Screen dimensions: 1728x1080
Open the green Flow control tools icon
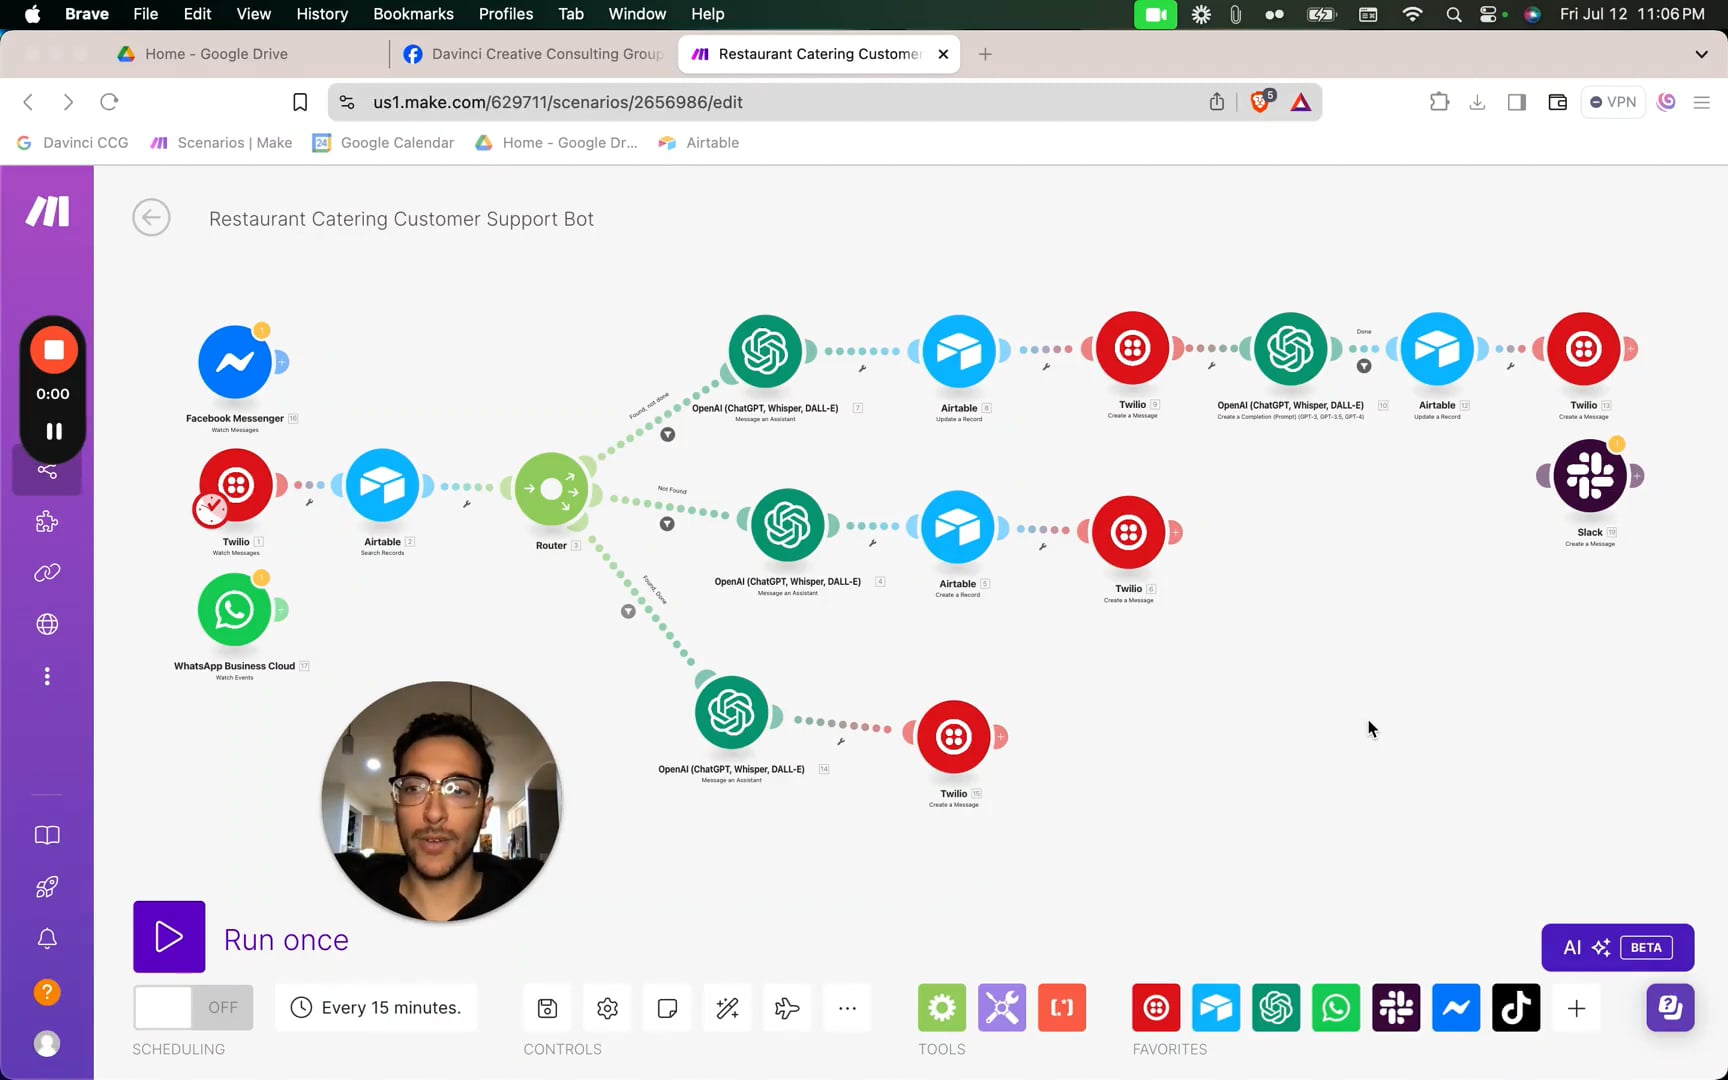tap(942, 1008)
